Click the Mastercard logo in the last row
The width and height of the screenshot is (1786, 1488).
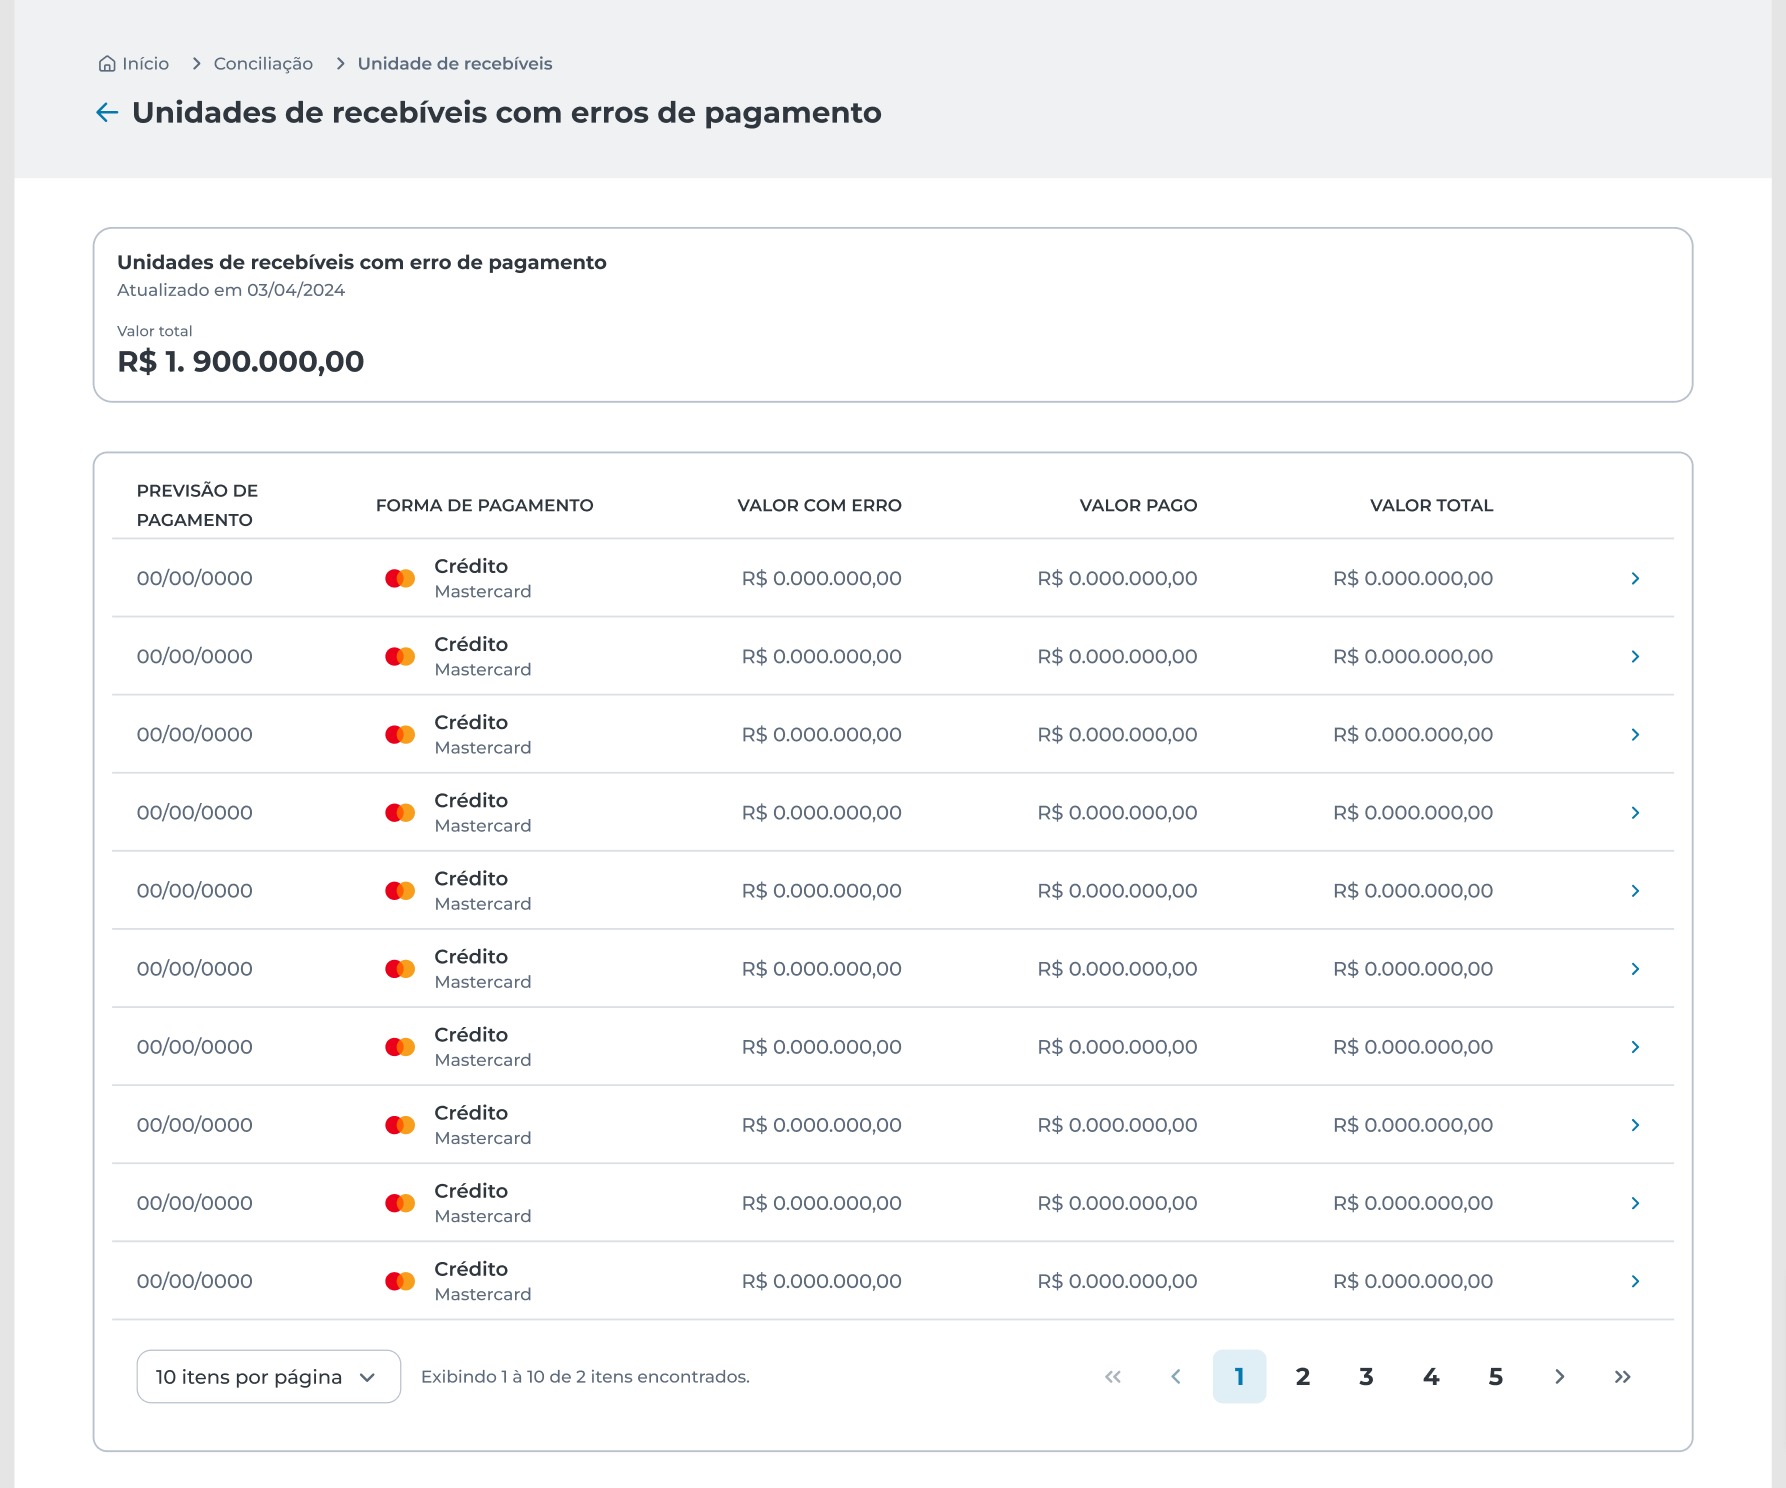click(x=400, y=1281)
